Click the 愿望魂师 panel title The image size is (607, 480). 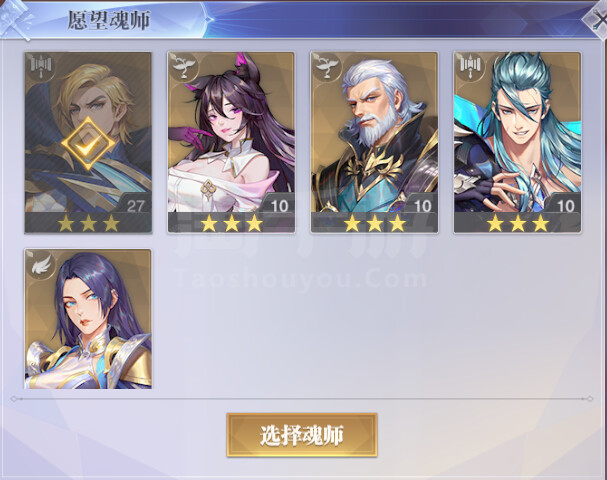point(109,21)
